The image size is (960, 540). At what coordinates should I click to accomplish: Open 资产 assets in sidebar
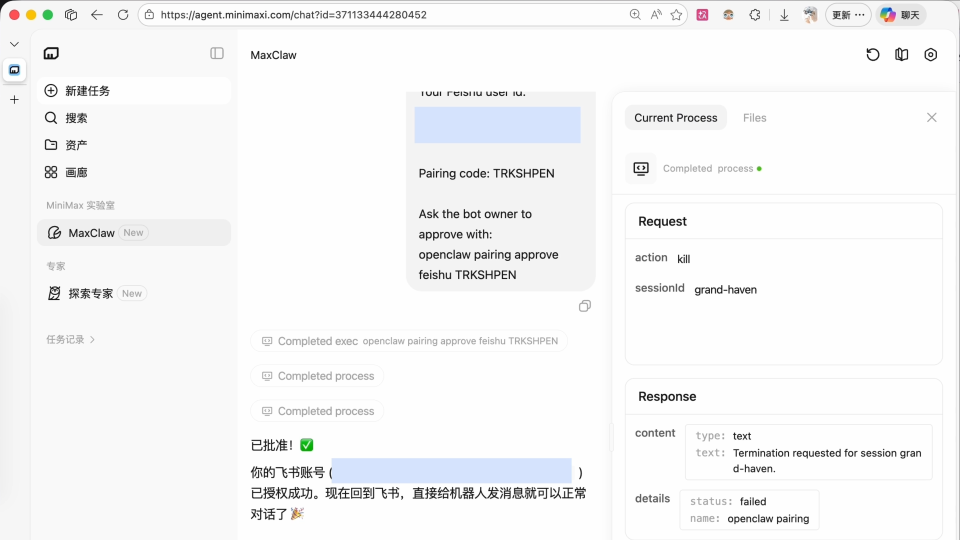tap(133, 145)
